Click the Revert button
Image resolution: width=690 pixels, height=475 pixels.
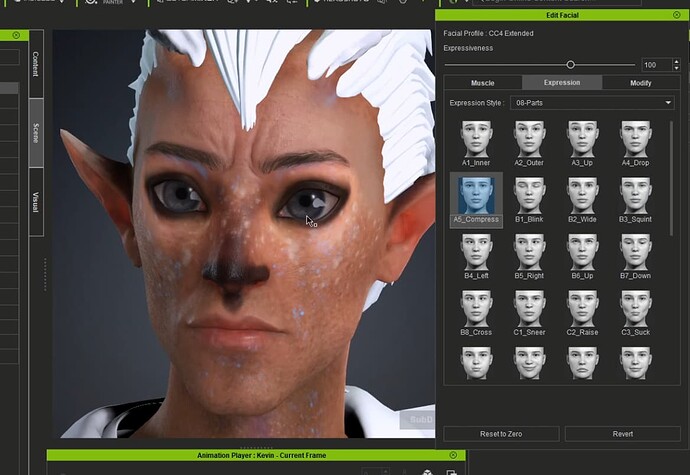pyautogui.click(x=623, y=434)
